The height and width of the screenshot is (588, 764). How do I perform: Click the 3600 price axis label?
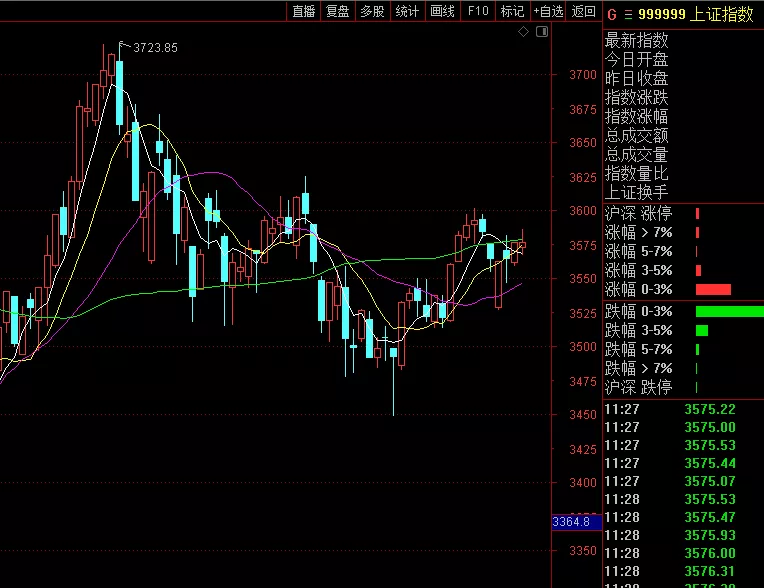583,211
